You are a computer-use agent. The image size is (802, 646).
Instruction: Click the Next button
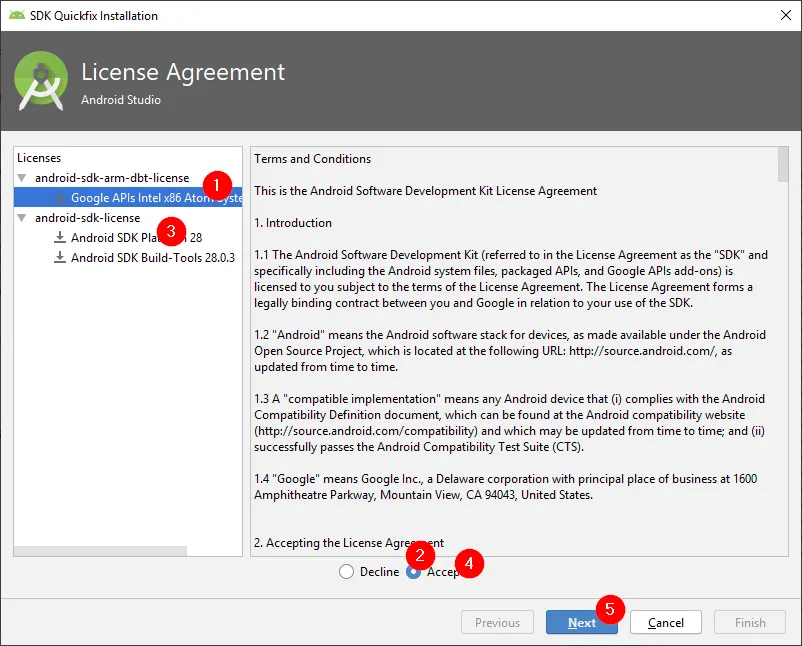click(582, 622)
